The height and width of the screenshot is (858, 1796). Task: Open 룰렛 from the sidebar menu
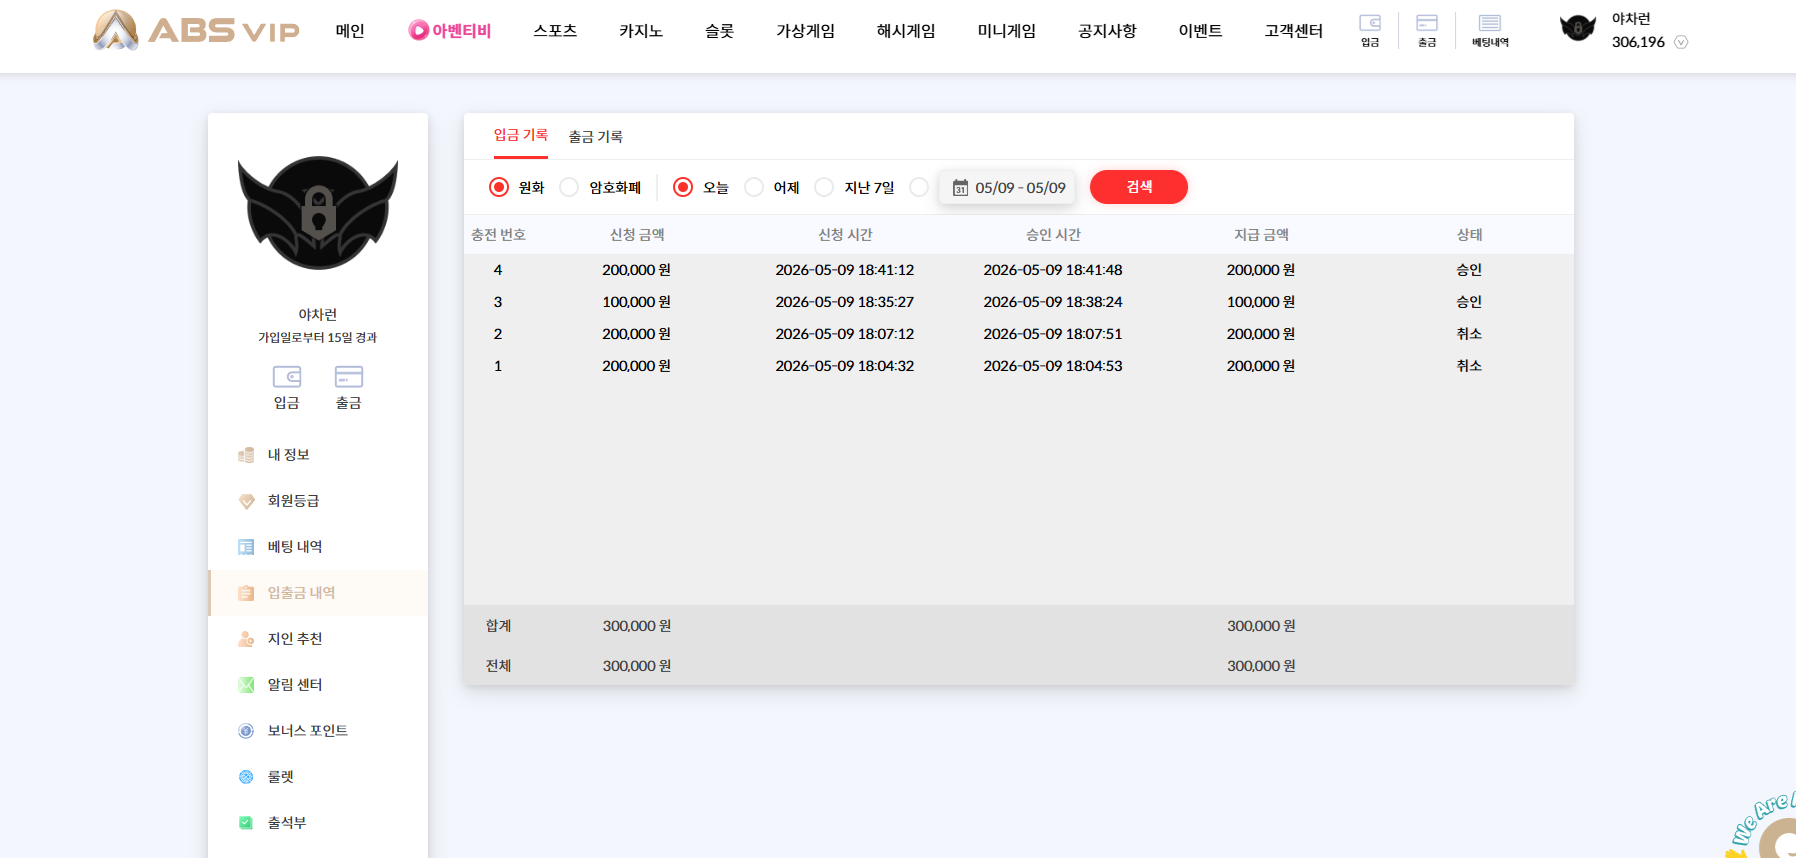[281, 777]
